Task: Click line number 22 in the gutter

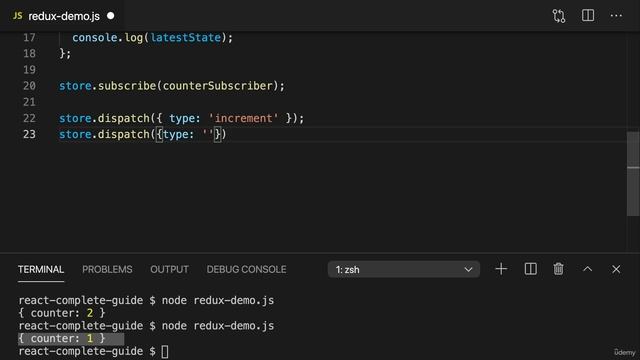Action: (29, 118)
